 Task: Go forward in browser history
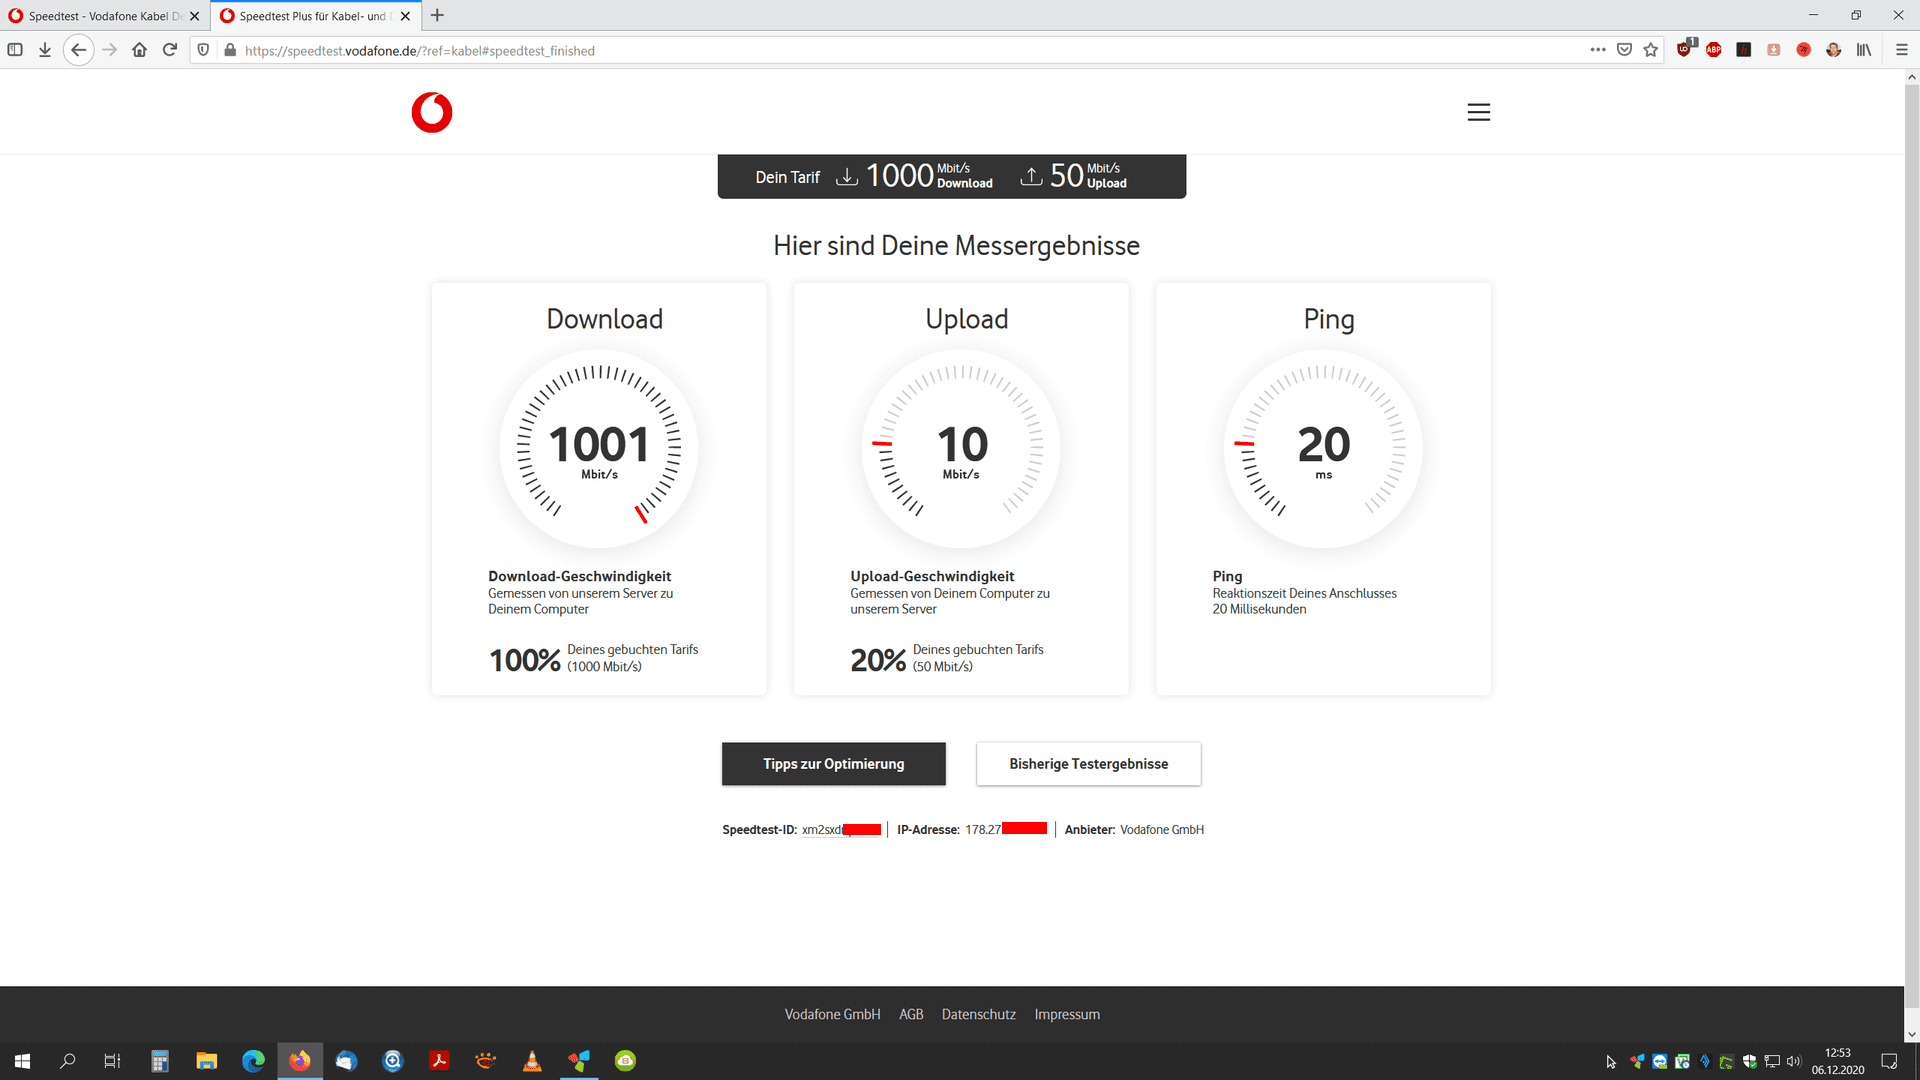pos(110,50)
